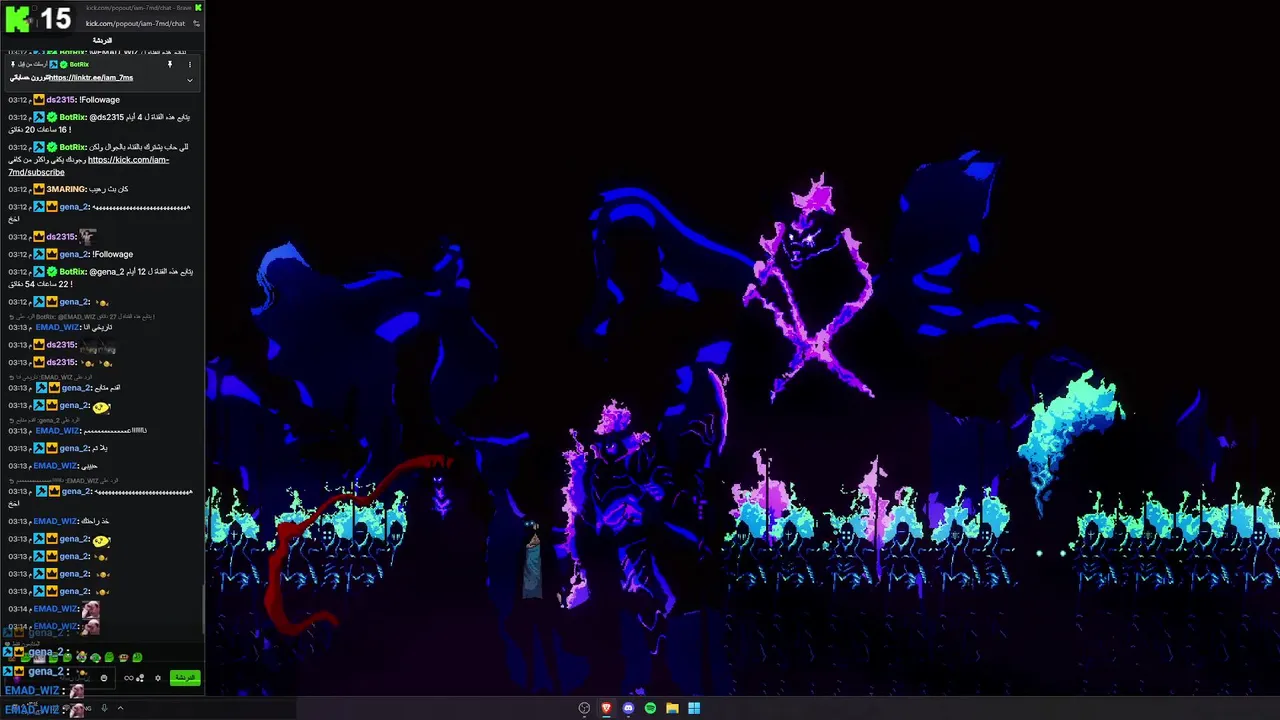Click the site settings icon by address
Viewport: 1280px width, 720px height.
coord(196,23)
